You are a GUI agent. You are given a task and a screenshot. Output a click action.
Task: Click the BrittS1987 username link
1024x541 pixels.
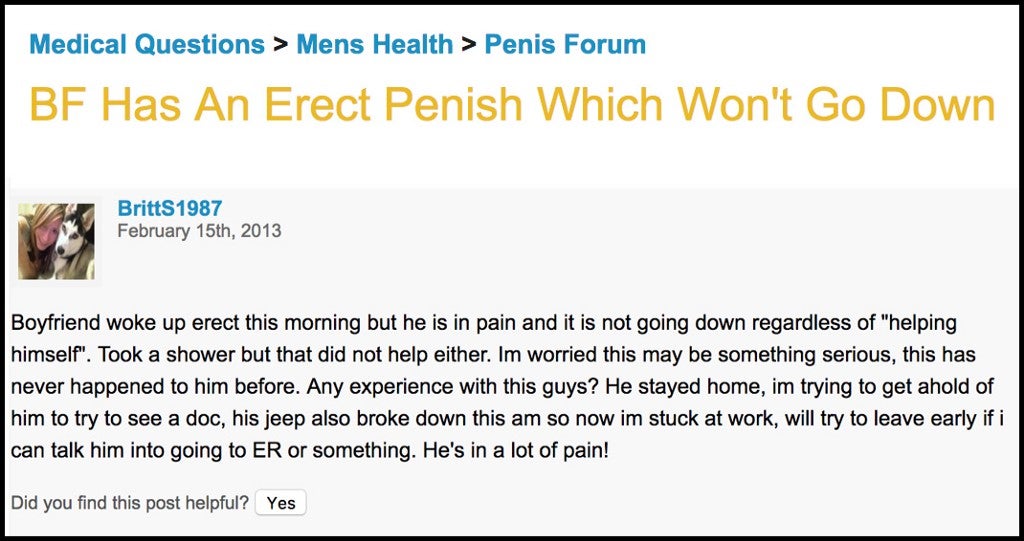170,208
